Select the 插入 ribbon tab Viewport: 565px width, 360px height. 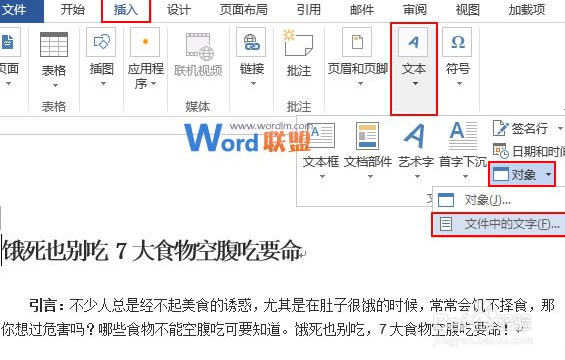coord(126,10)
